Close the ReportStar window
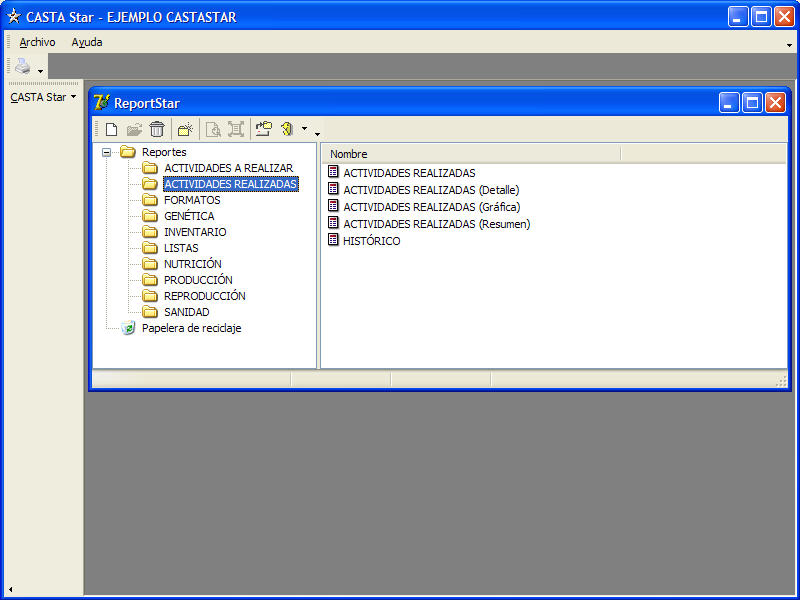 (x=776, y=103)
